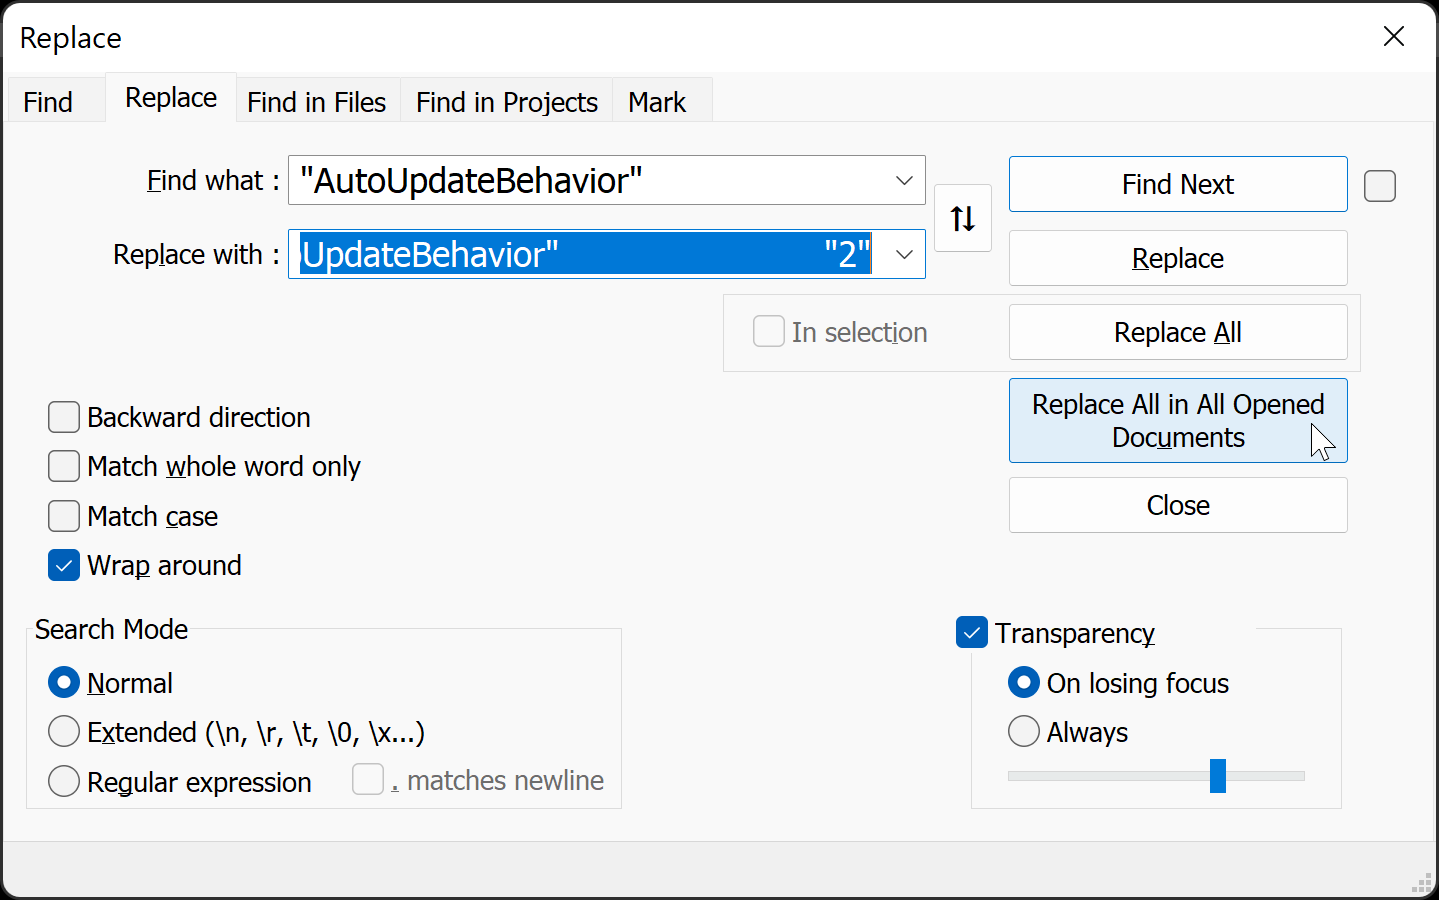Expand the Find what history dropdown

(x=904, y=181)
